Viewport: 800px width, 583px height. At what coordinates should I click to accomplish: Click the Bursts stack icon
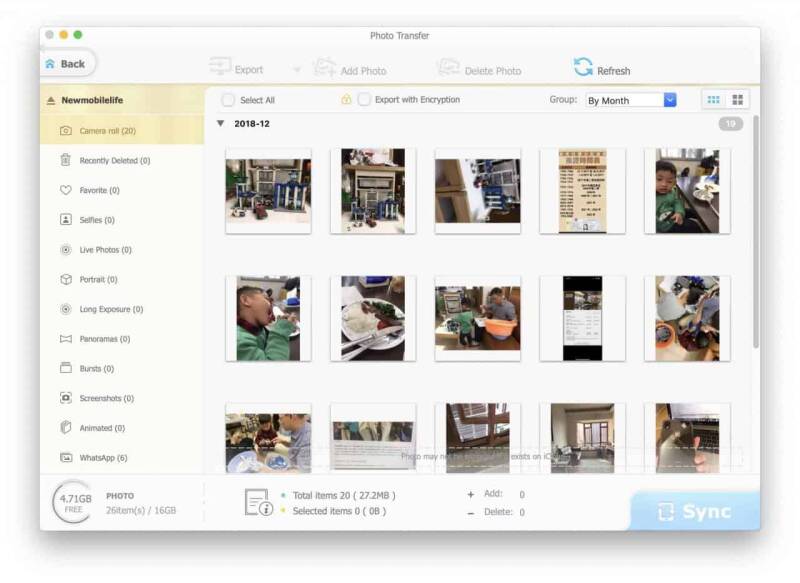point(66,368)
